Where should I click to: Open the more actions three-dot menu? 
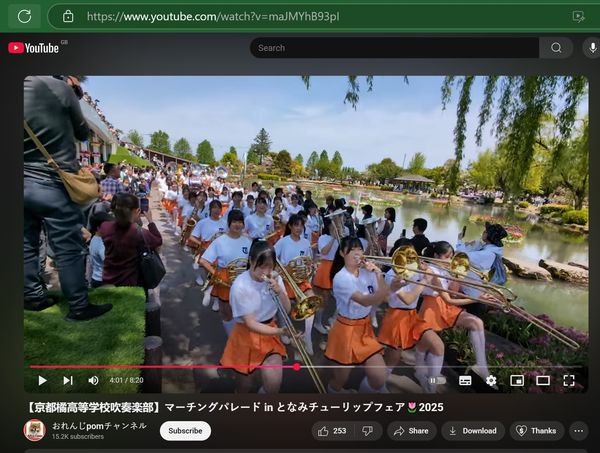point(579,431)
